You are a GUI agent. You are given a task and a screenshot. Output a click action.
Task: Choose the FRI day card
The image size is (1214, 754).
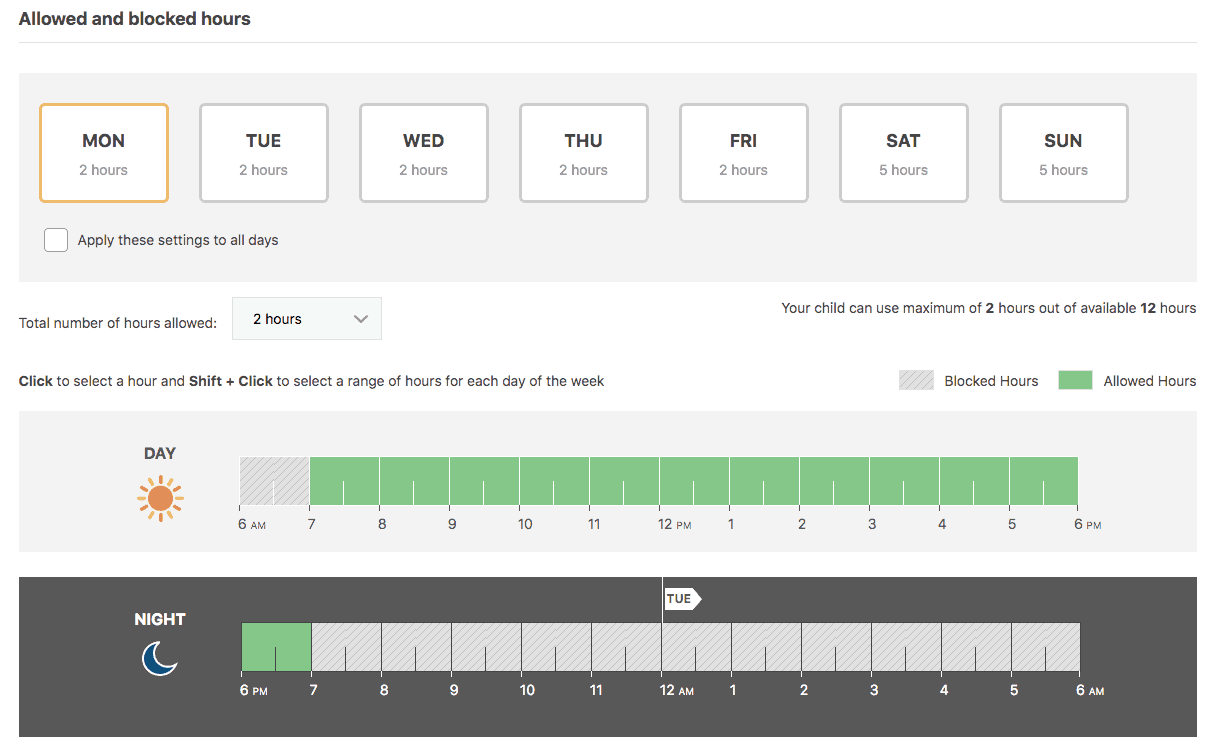[x=744, y=153]
